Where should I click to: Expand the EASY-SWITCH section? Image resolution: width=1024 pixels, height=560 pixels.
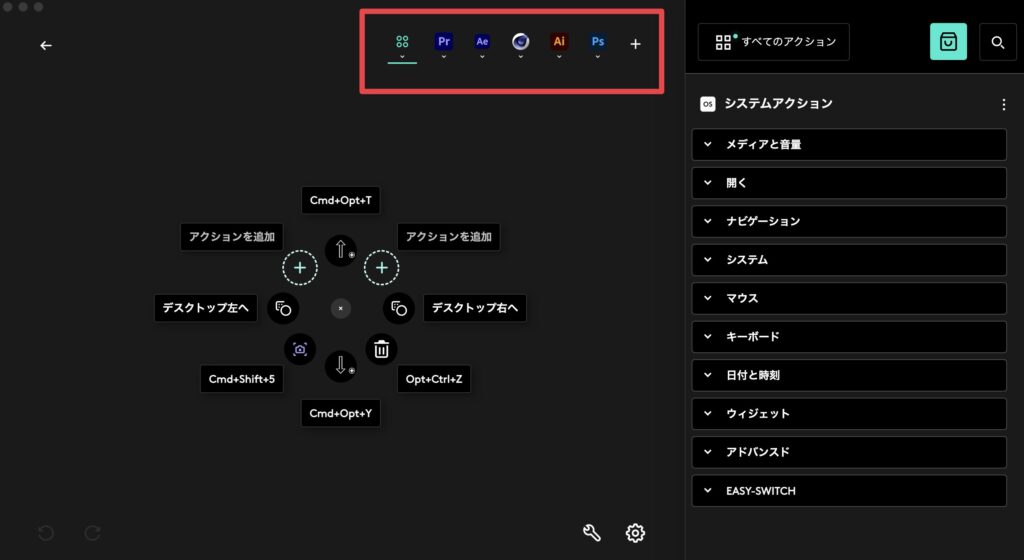pyautogui.click(x=849, y=491)
